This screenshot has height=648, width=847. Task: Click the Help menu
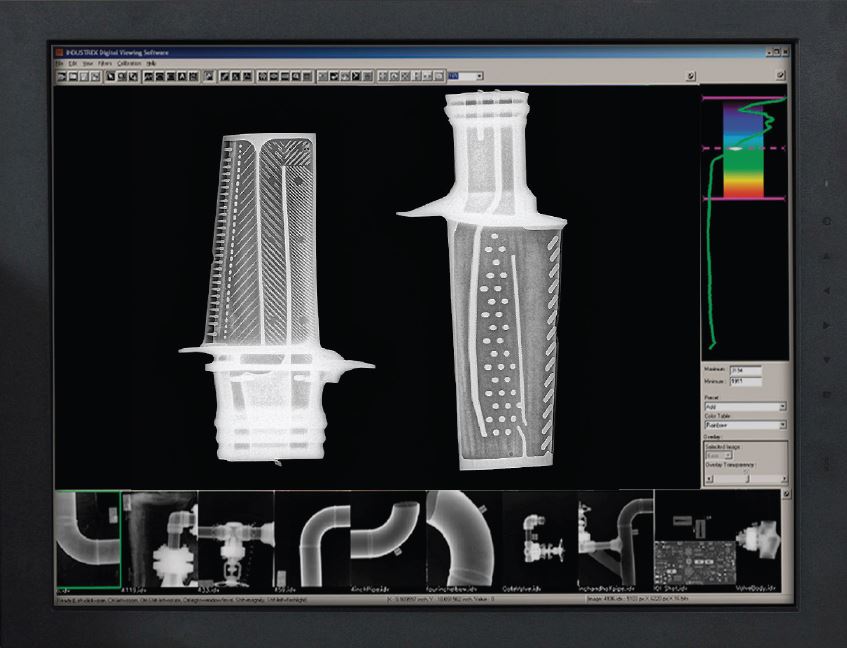pos(152,63)
